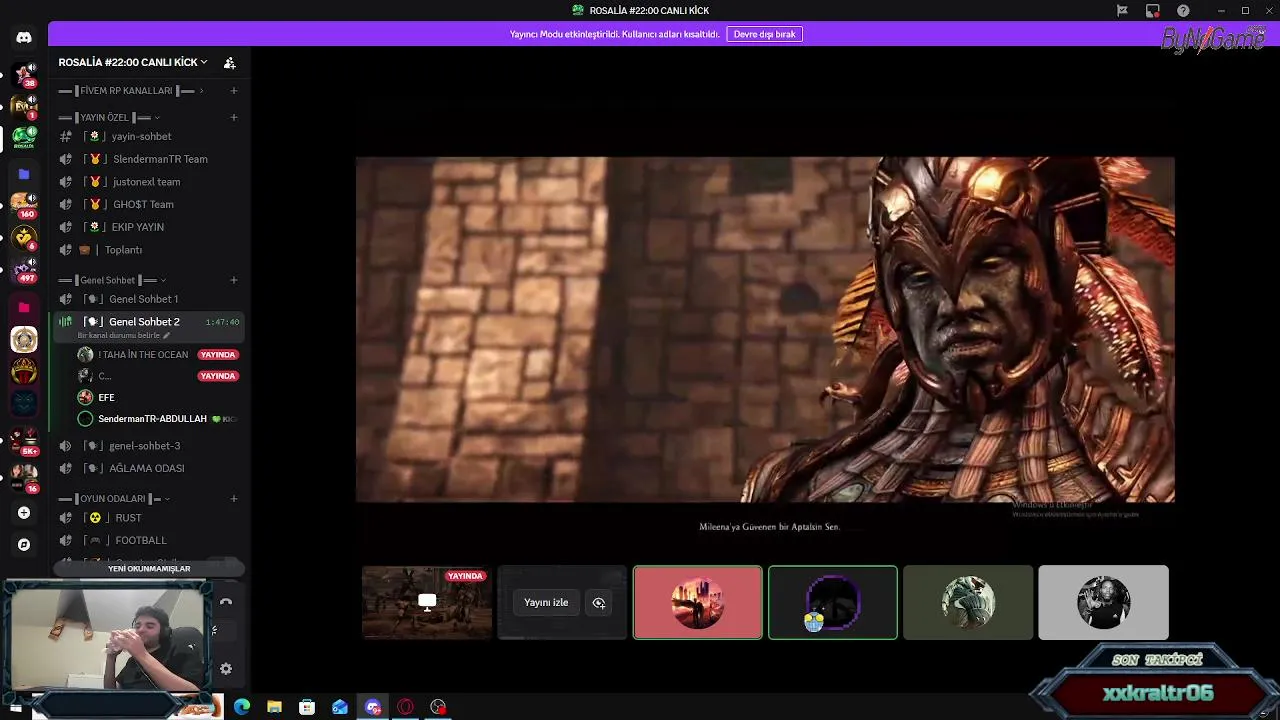Add channel to YAYIN ÖZEL category

234,117
